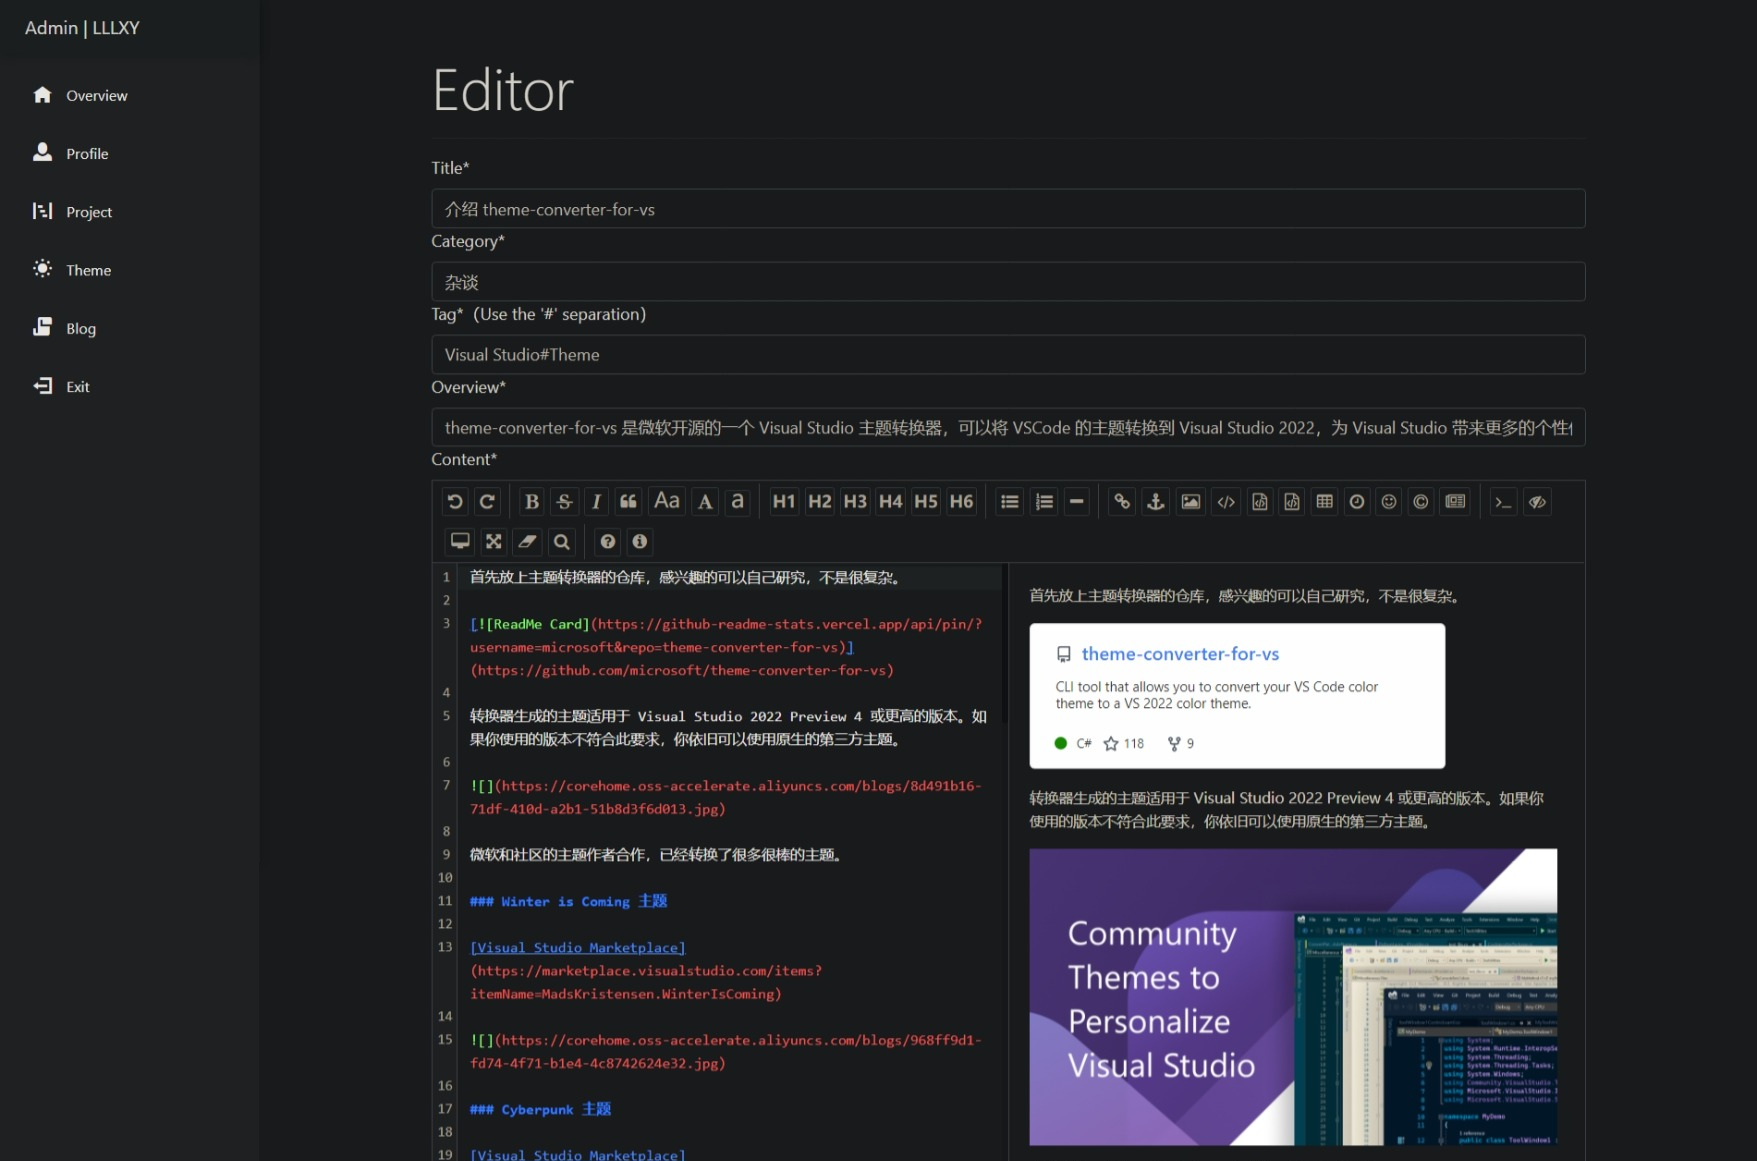
Task: Insert a hyperlink using the link icon
Action: [1122, 502]
